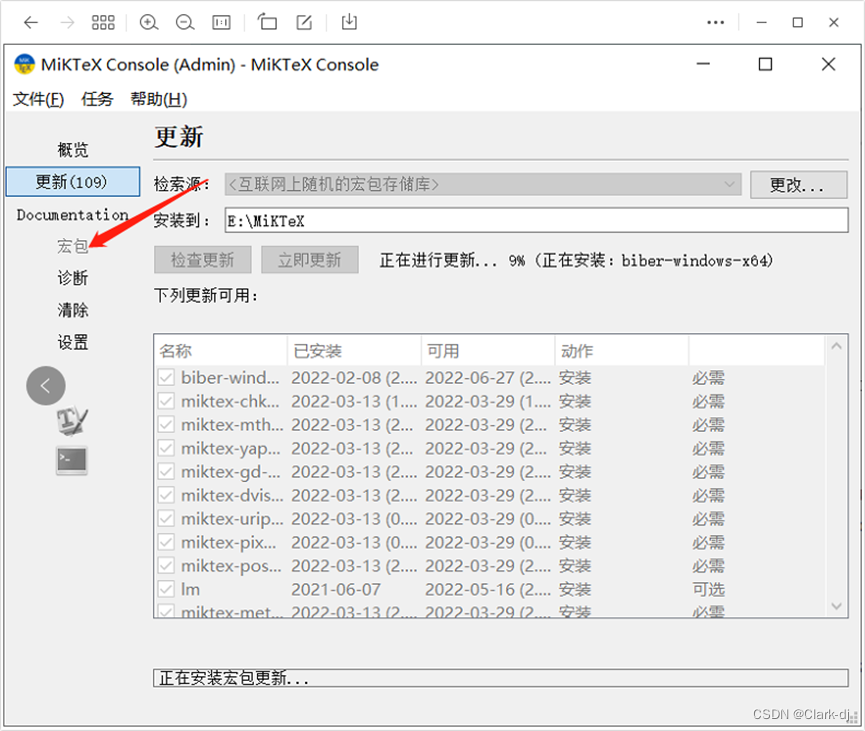Switch to the 概览 page
This screenshot has width=865, height=731.
pos(73,150)
